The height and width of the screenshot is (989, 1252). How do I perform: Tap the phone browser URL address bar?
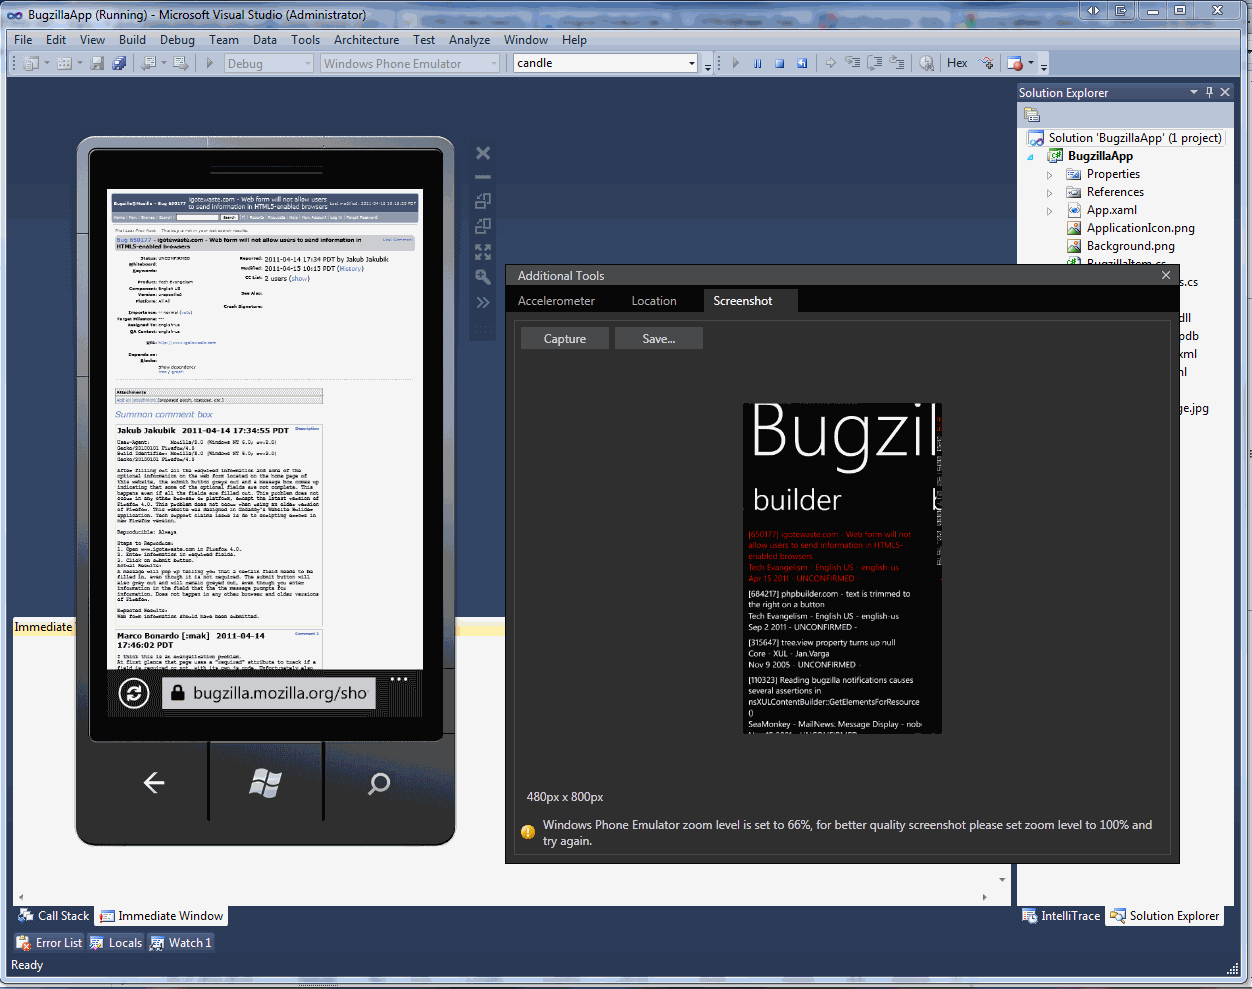(x=269, y=693)
